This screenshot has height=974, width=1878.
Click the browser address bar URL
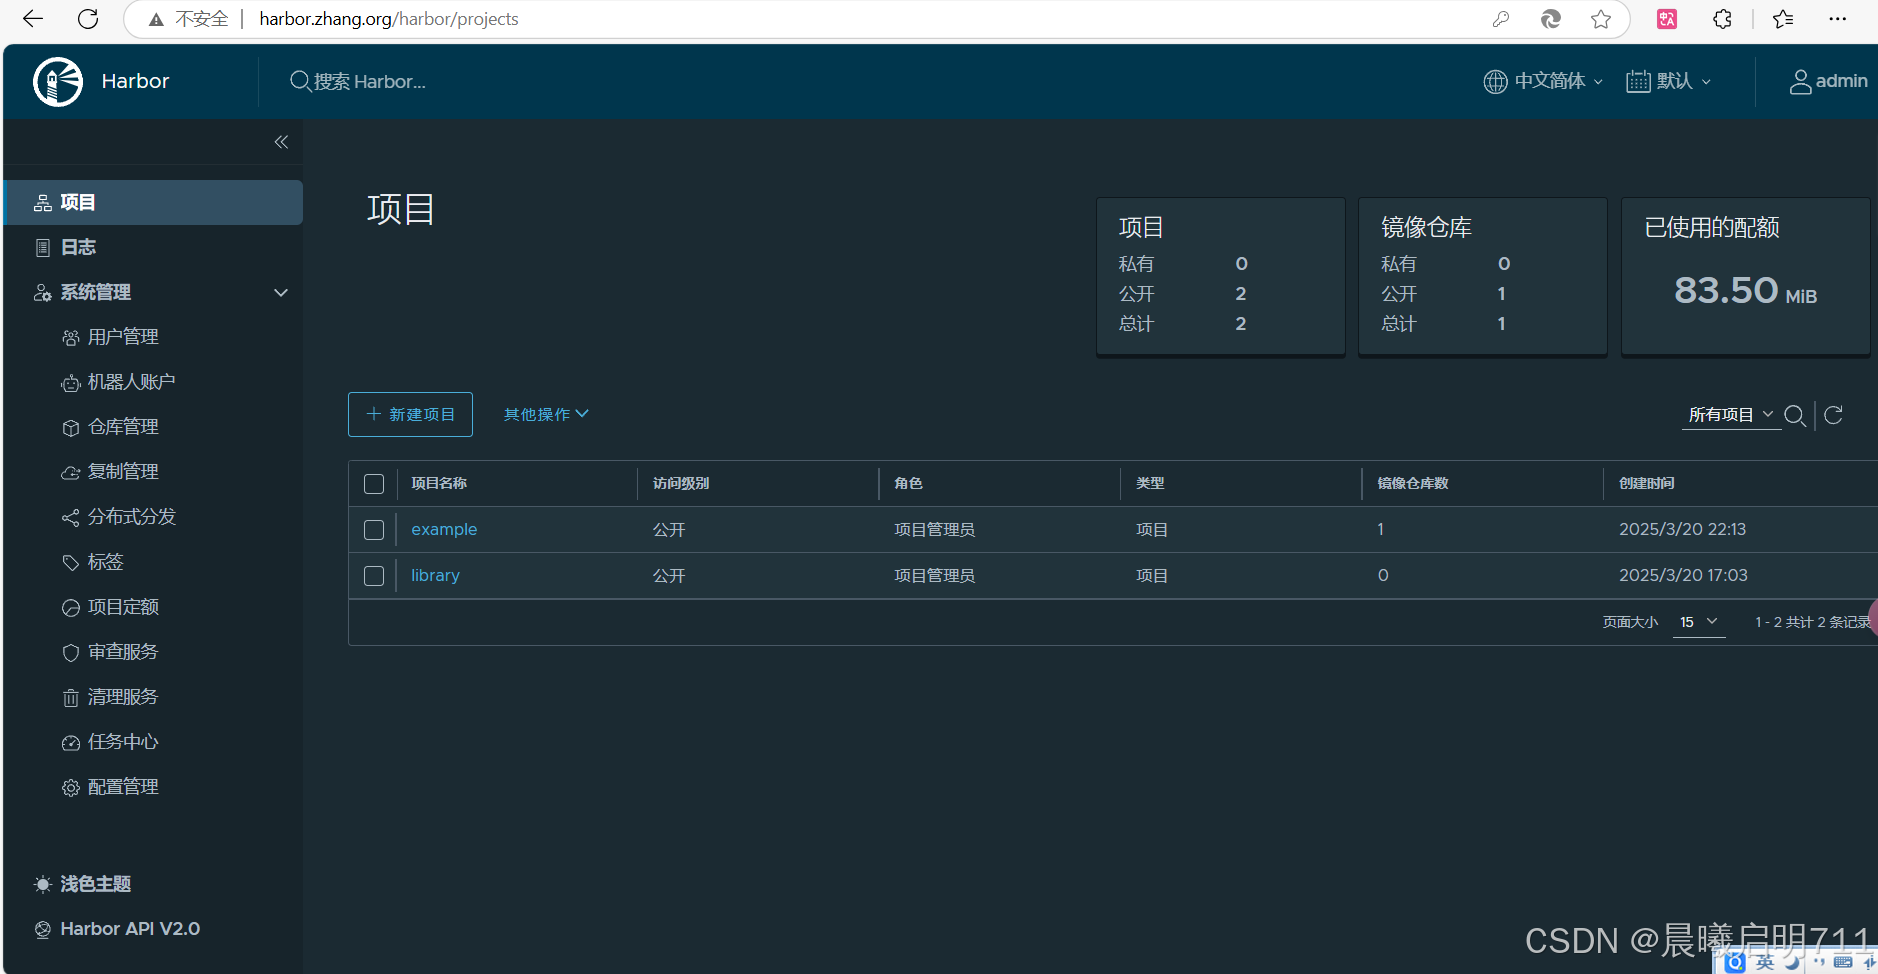click(389, 19)
